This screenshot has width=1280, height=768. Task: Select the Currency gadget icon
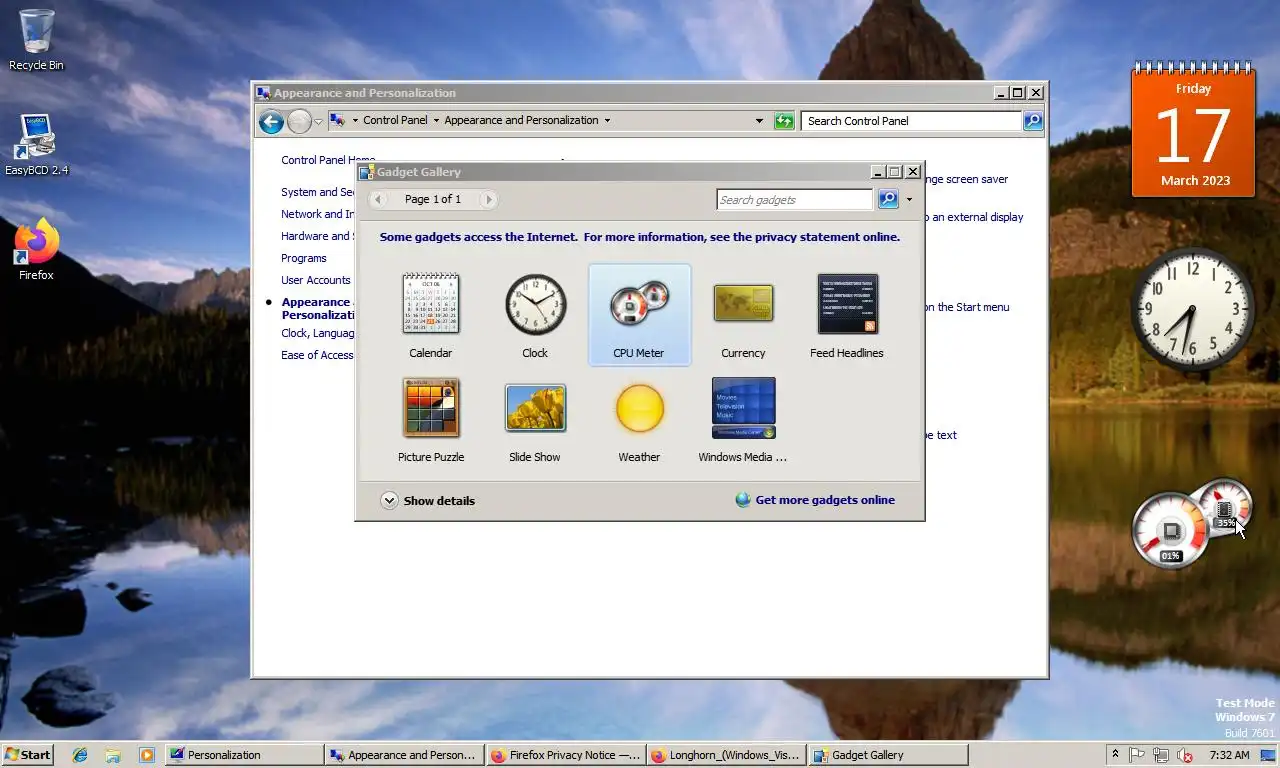click(743, 304)
